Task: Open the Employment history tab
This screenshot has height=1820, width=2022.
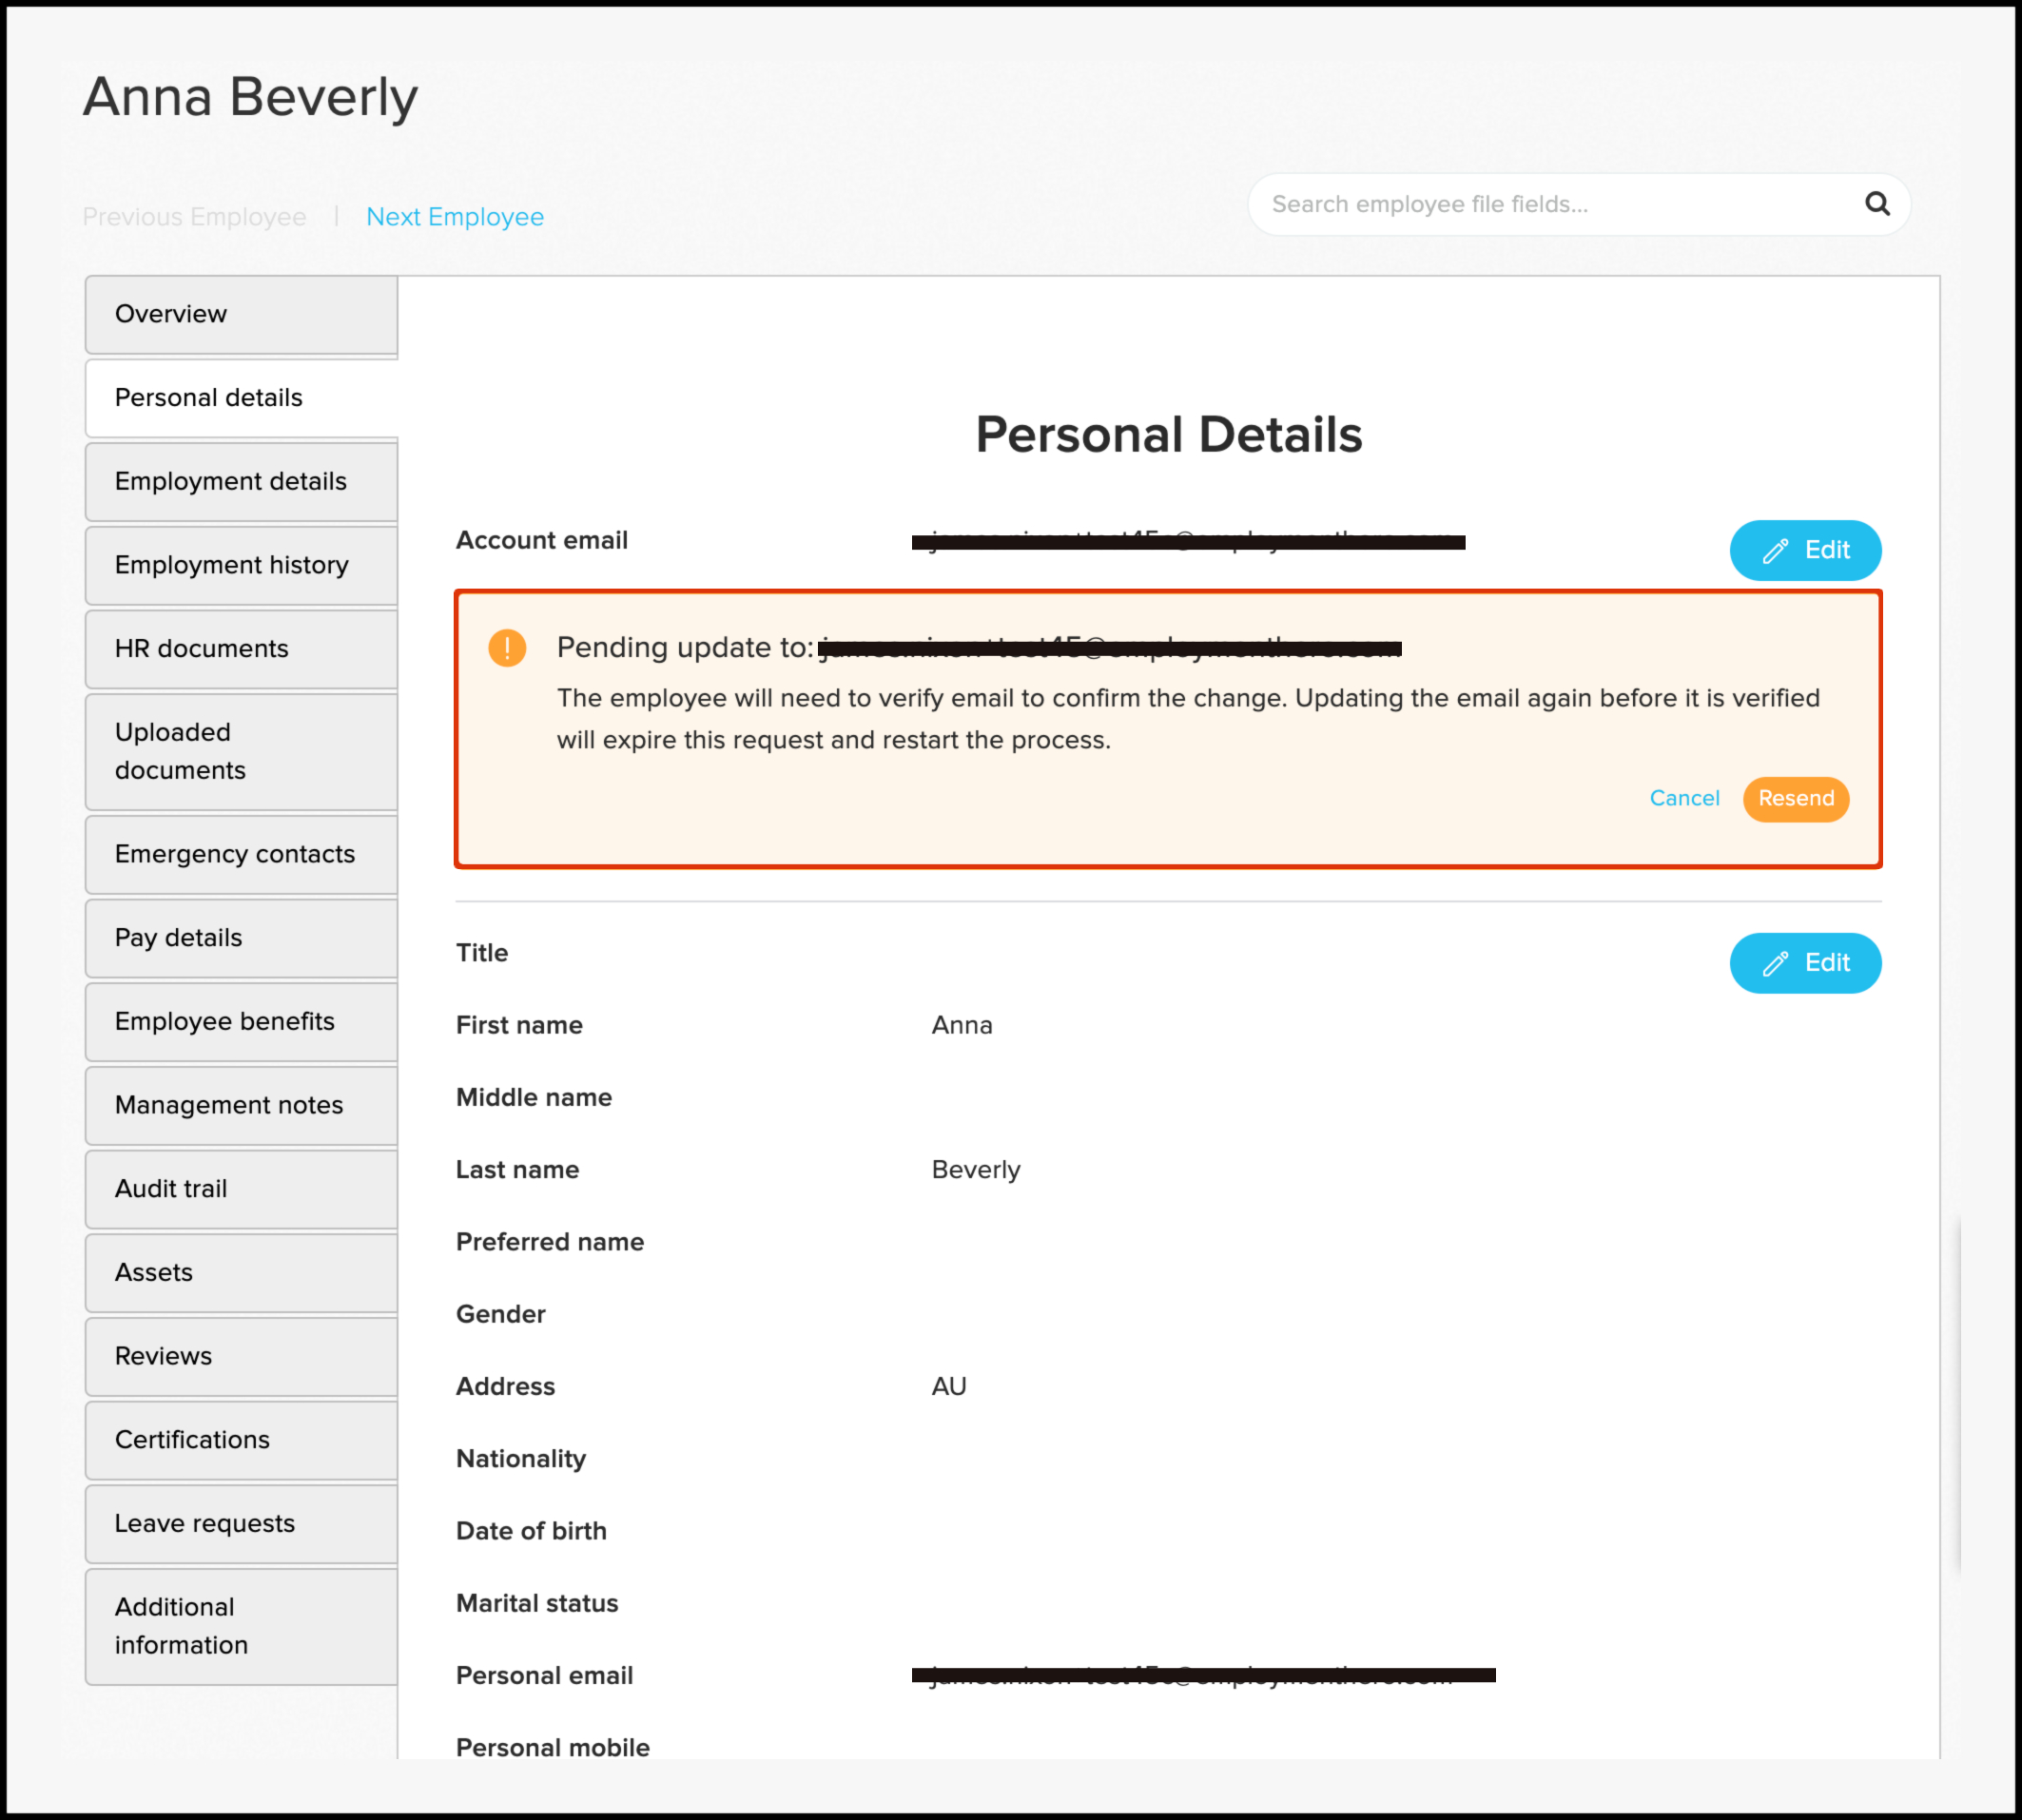Action: coord(242,565)
